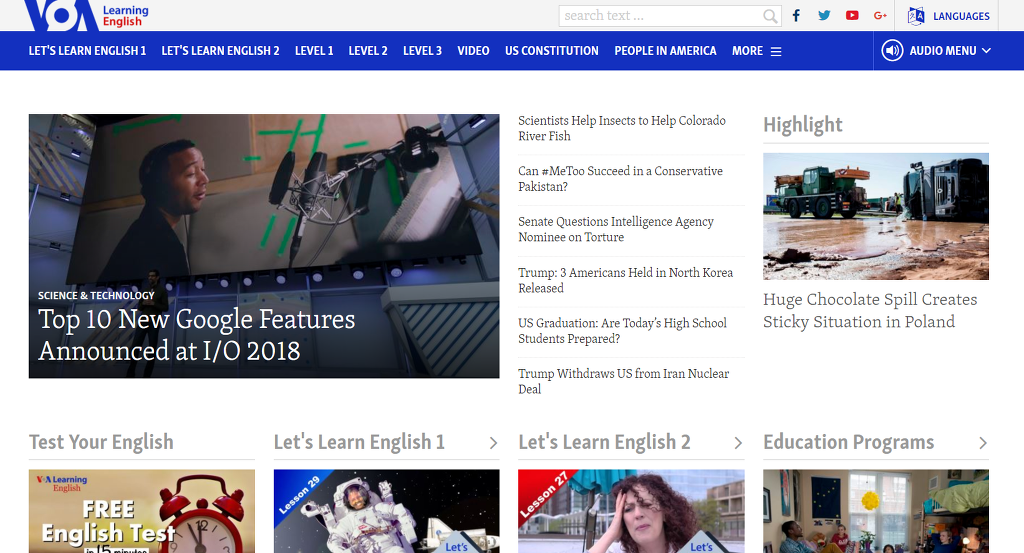Expand Let's Learn English 2 section arrow
Screen dimensions: 1024x553
pos(738,443)
